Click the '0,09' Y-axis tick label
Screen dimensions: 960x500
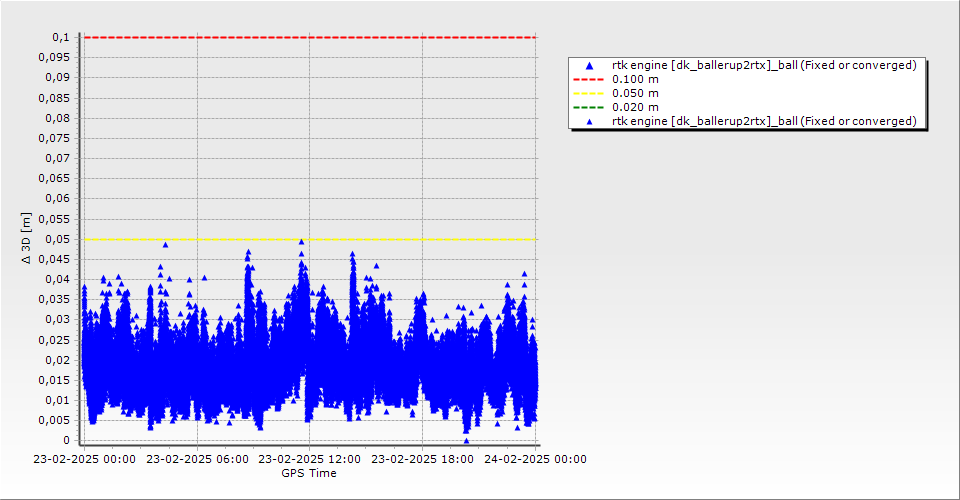tap(58, 78)
